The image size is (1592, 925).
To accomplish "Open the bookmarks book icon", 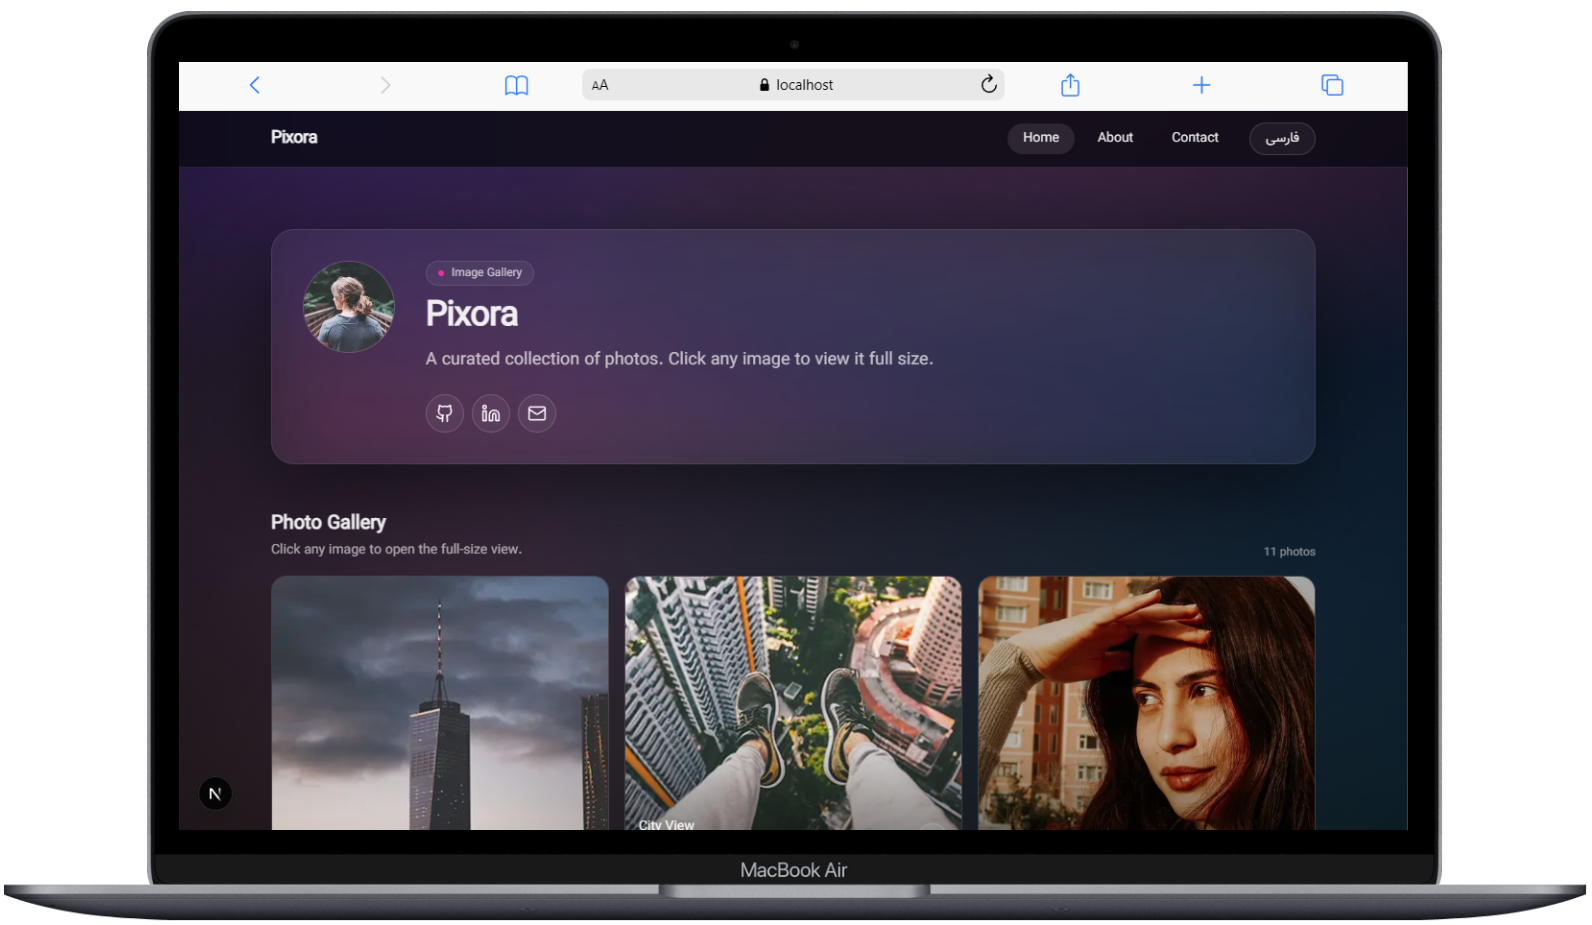I will [516, 85].
